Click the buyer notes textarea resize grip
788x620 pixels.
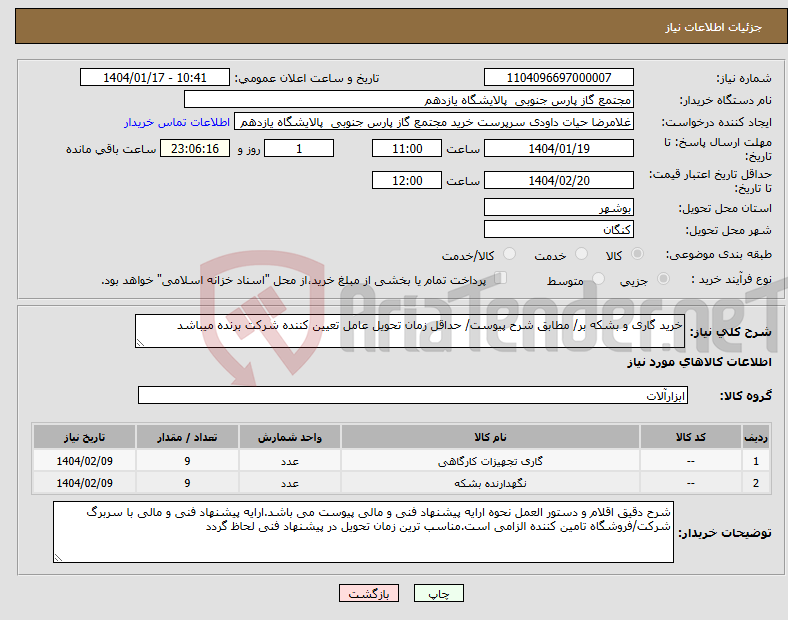pyautogui.click(x=58, y=558)
